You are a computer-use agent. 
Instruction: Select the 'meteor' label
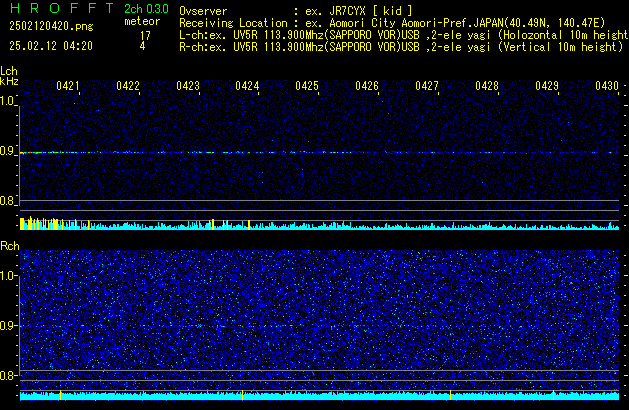tap(142, 21)
